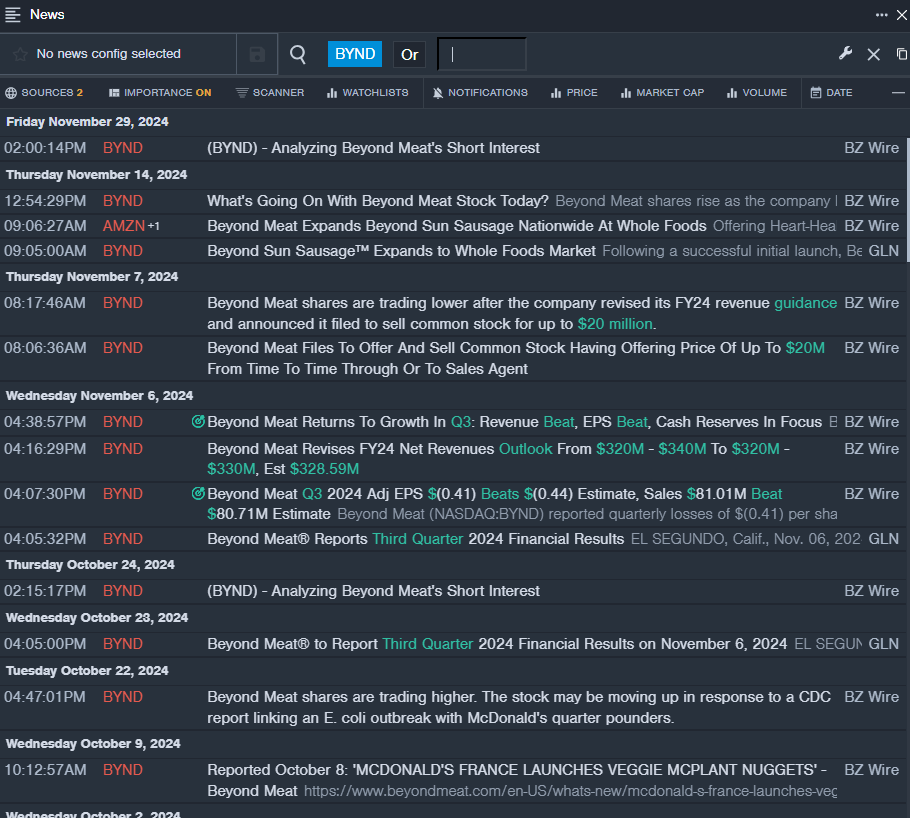Open the News panel hamburger menu icon
This screenshot has width=910, height=818.
point(13,14)
